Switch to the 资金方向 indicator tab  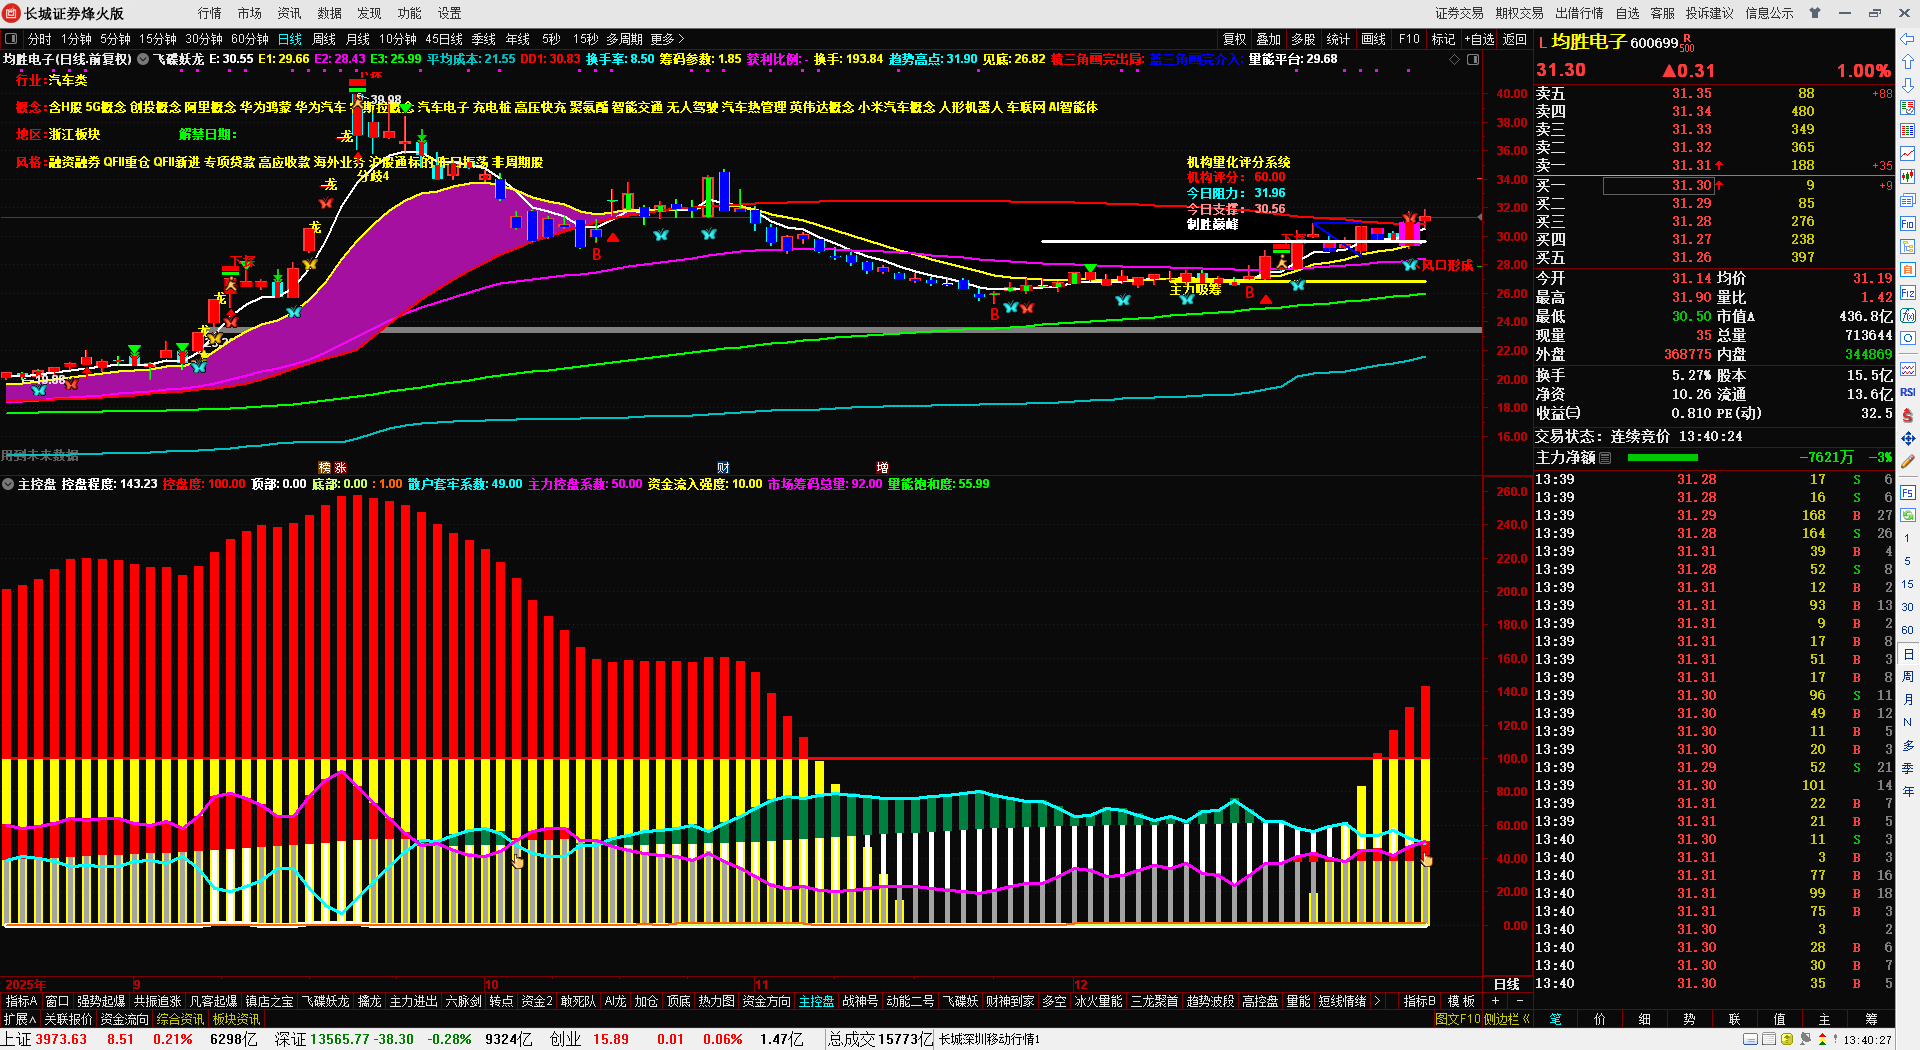[x=766, y=1001]
